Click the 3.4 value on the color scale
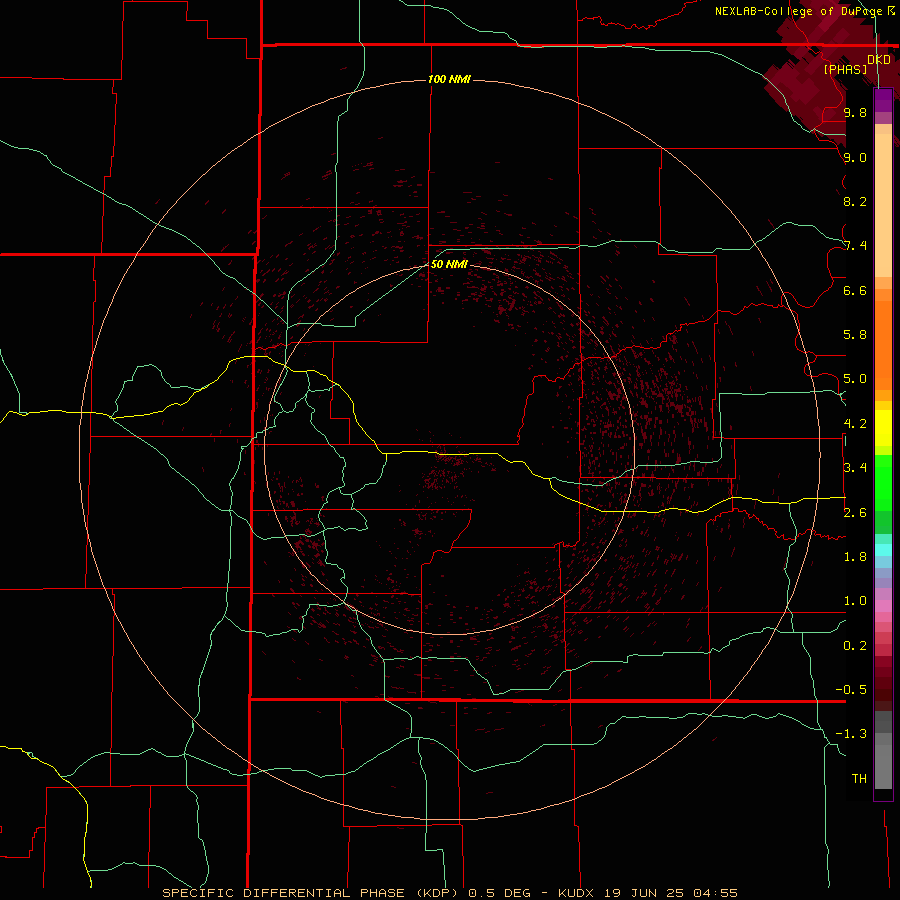Screen dimensions: 900x900 coord(855,468)
